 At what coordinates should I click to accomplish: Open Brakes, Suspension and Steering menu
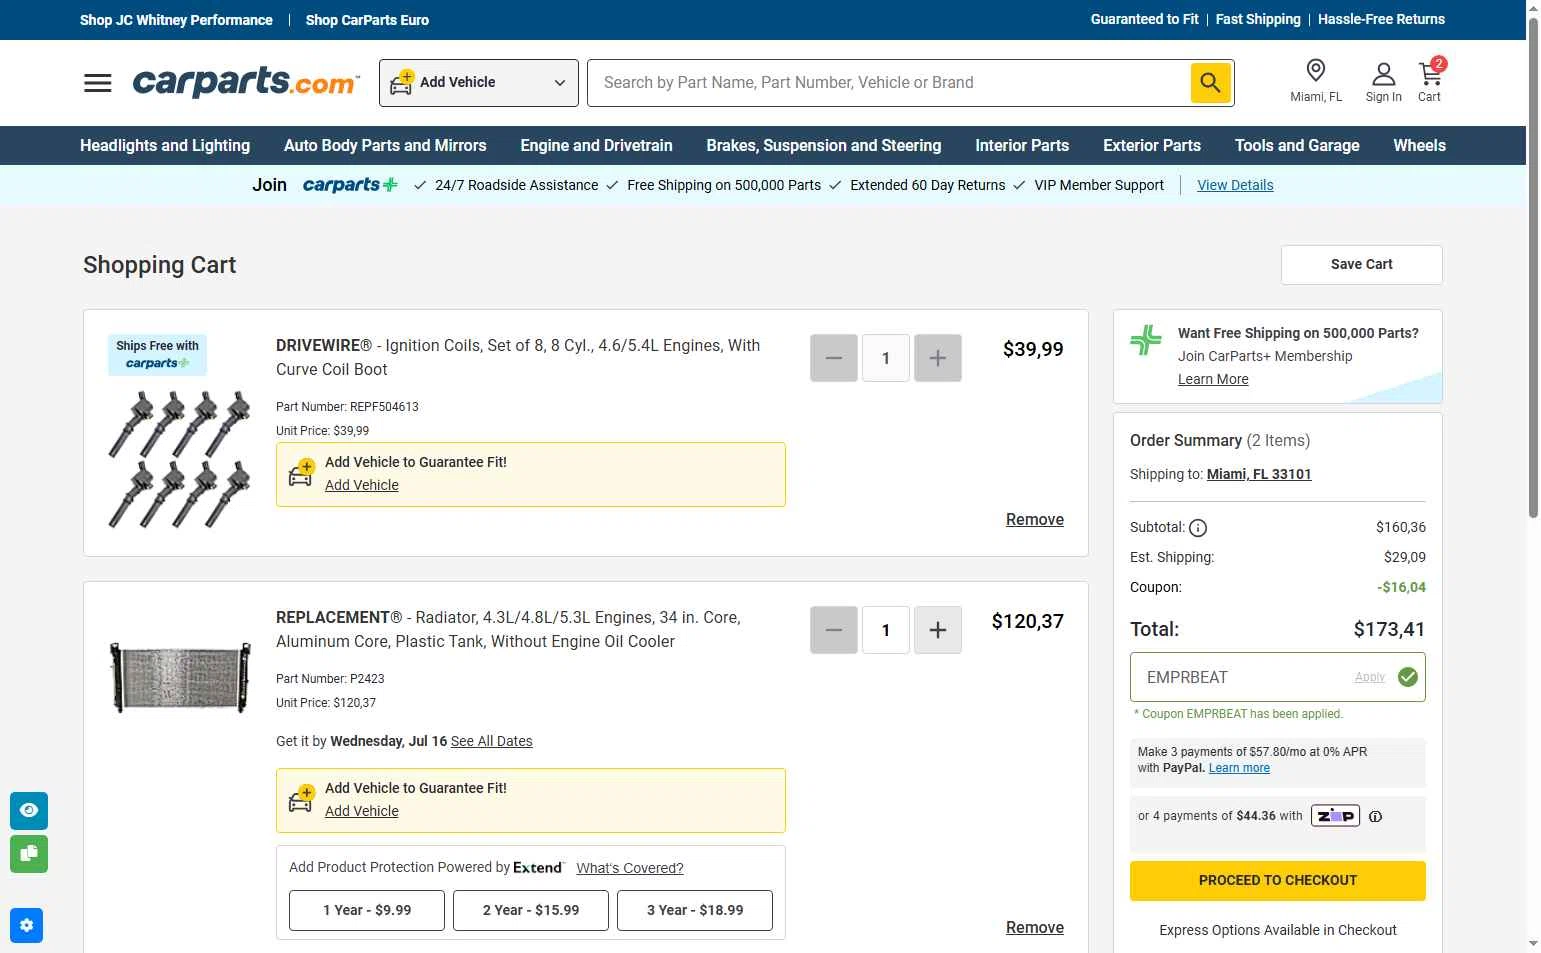click(x=824, y=145)
